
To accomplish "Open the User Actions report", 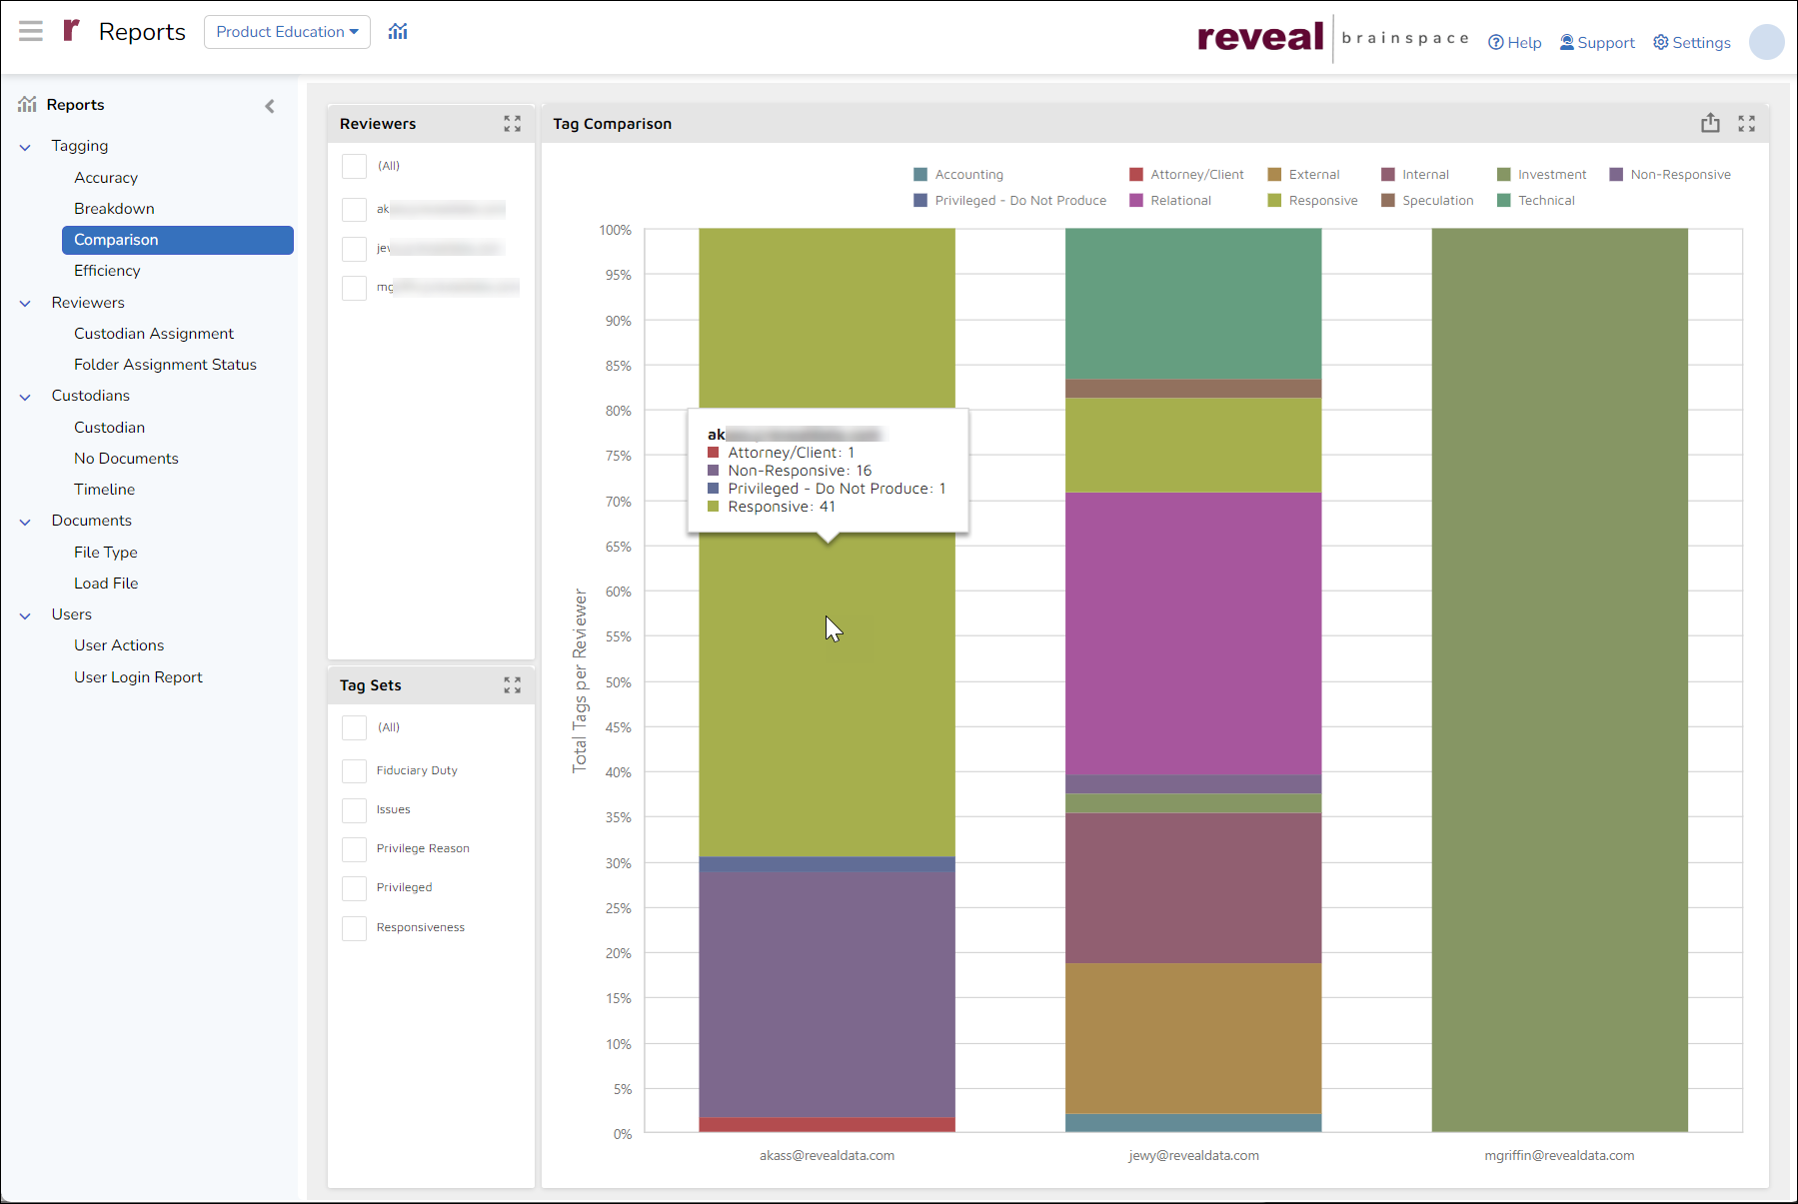I will 119,645.
